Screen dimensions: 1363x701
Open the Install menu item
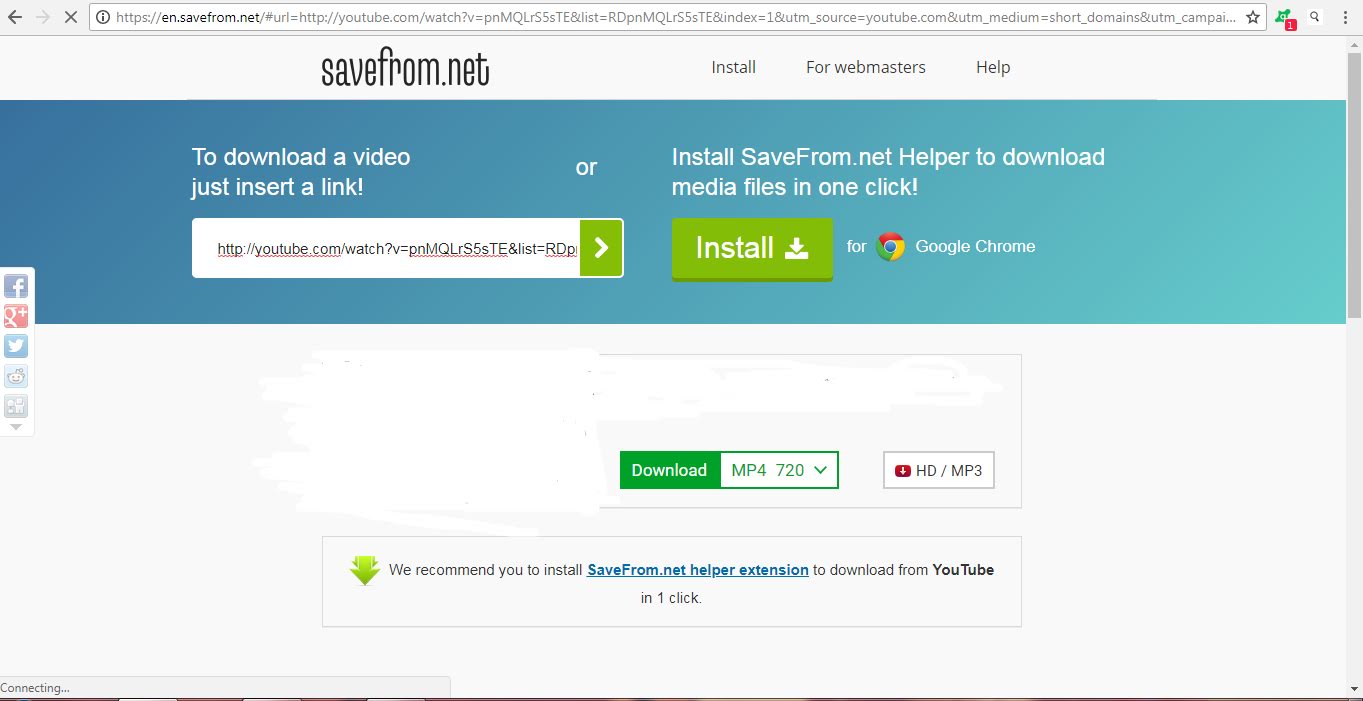coord(733,67)
